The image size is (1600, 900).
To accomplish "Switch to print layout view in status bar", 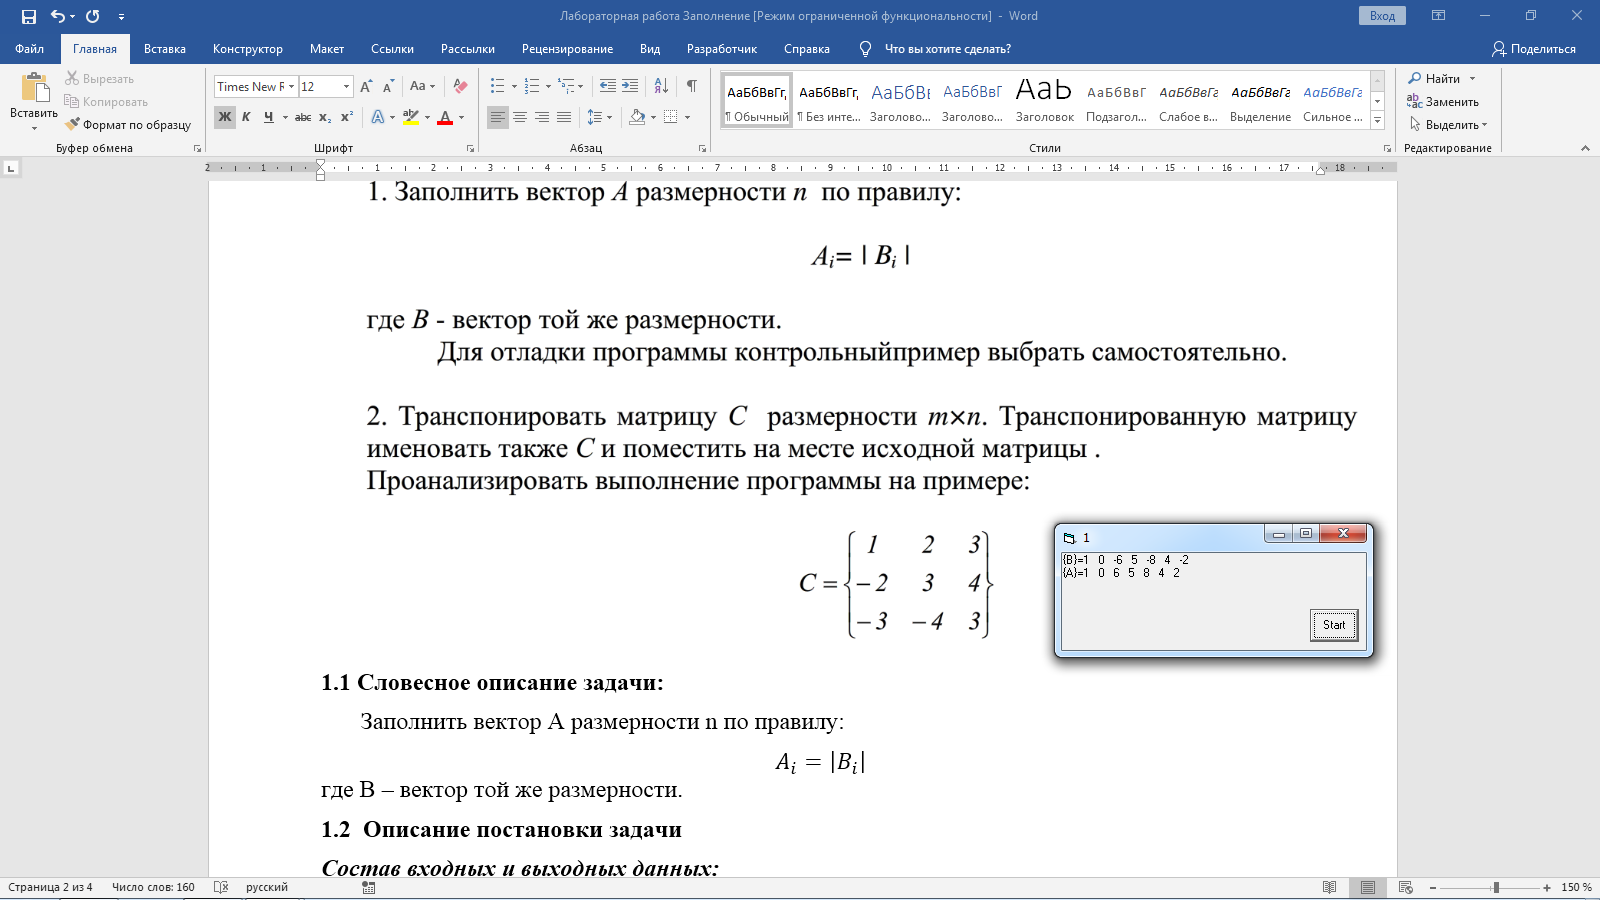I will point(1367,887).
